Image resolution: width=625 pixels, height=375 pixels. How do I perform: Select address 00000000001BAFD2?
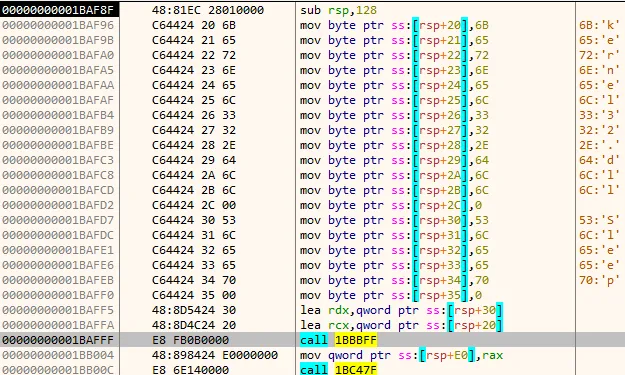(58, 205)
